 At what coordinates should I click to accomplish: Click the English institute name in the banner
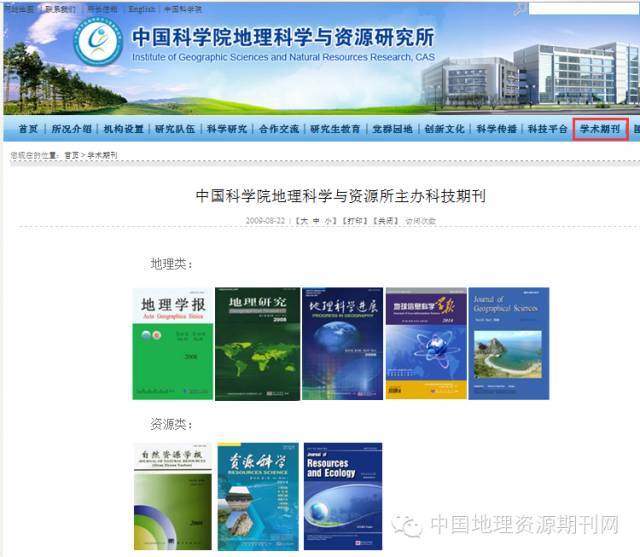[x=283, y=58]
